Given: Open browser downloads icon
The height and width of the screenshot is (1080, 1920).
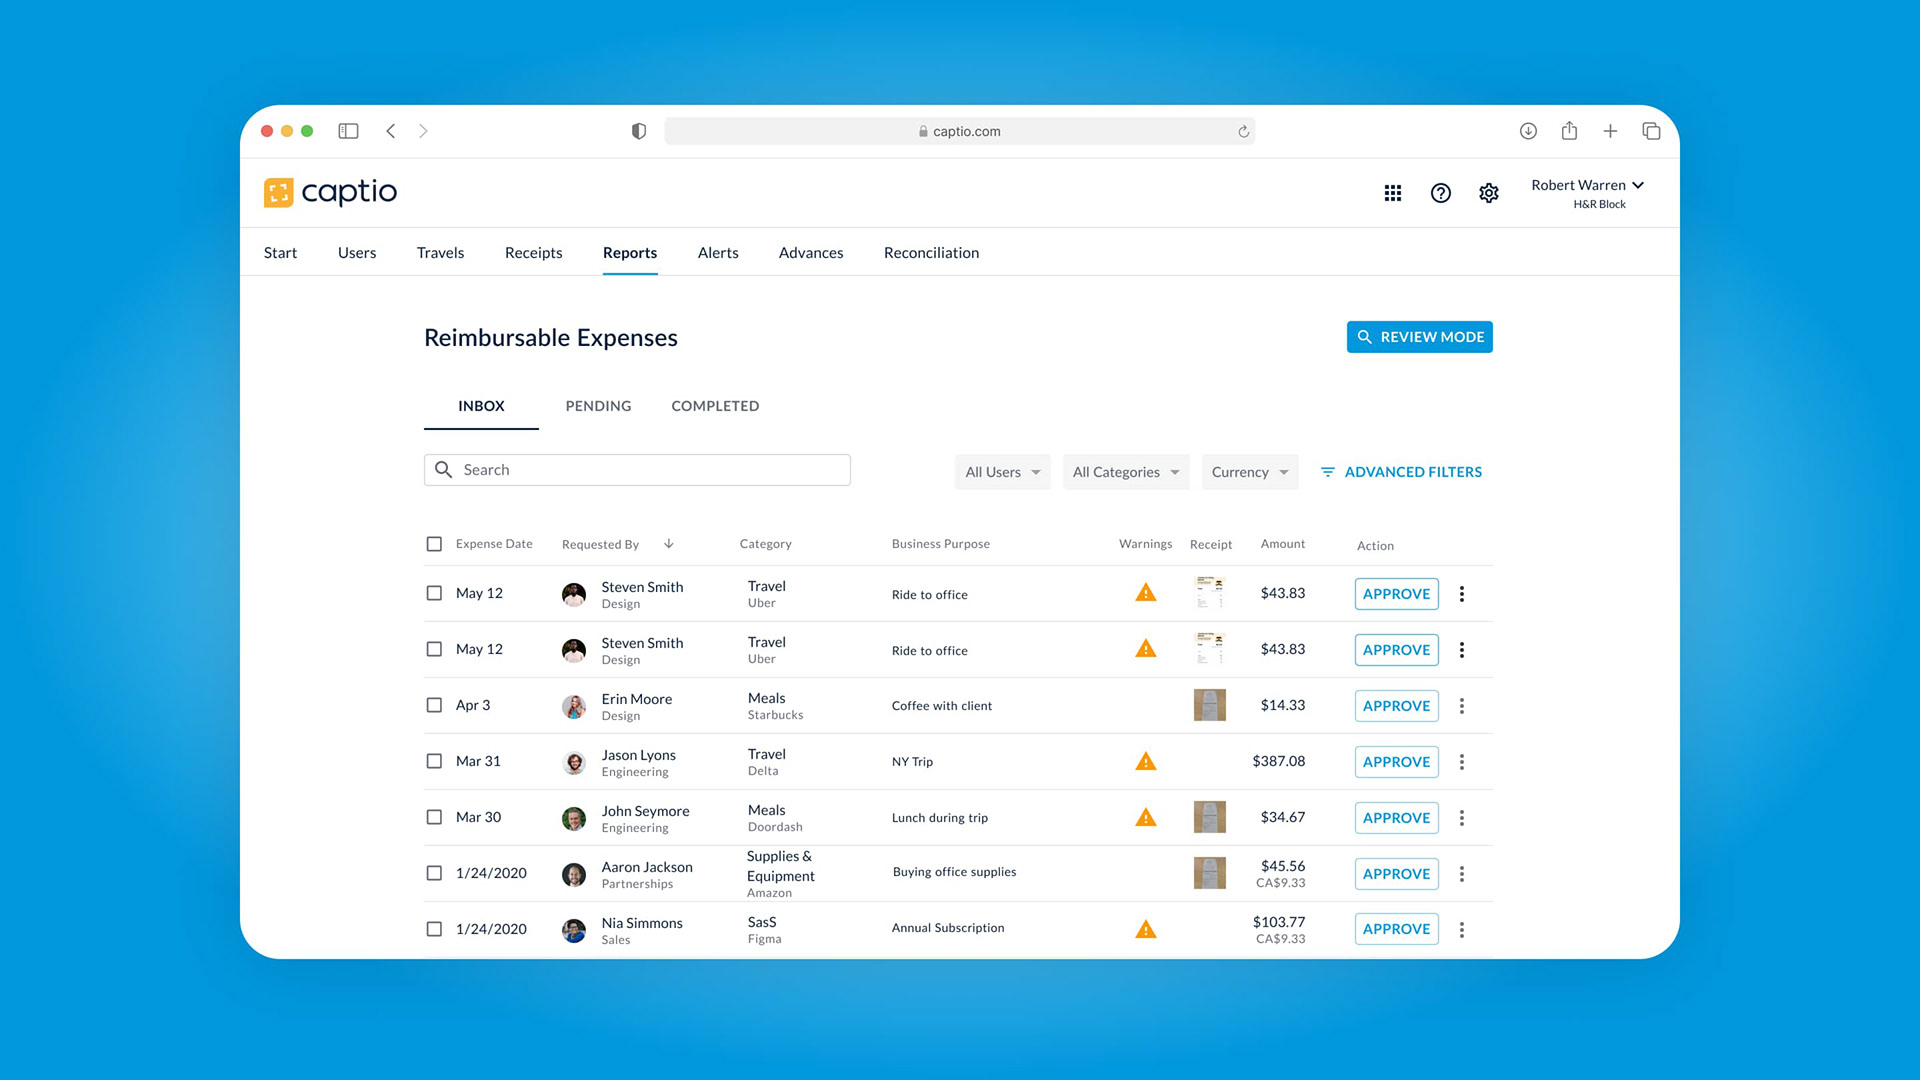Looking at the screenshot, I should 1528,131.
